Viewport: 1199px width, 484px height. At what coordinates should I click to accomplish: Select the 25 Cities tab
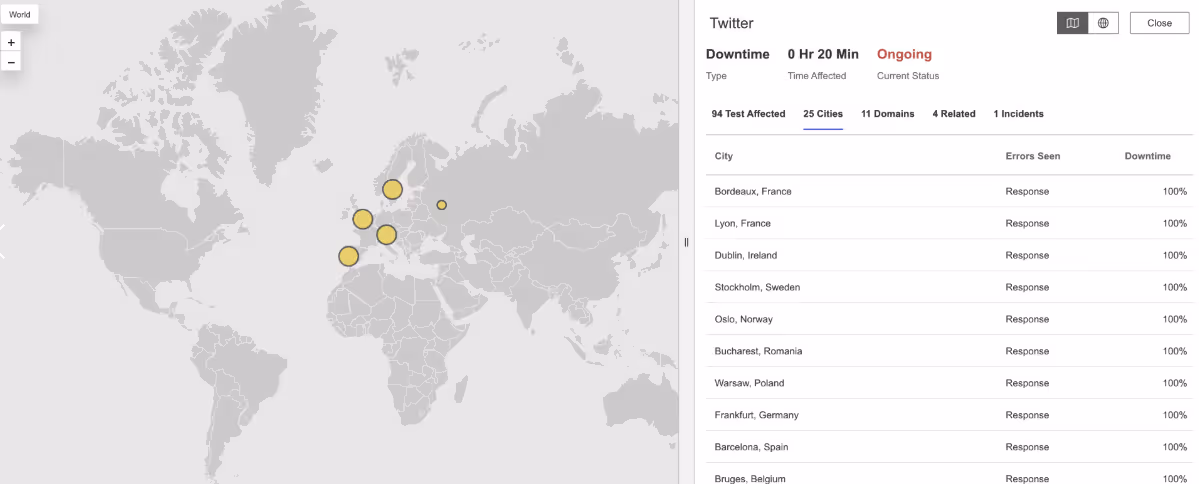tap(823, 114)
